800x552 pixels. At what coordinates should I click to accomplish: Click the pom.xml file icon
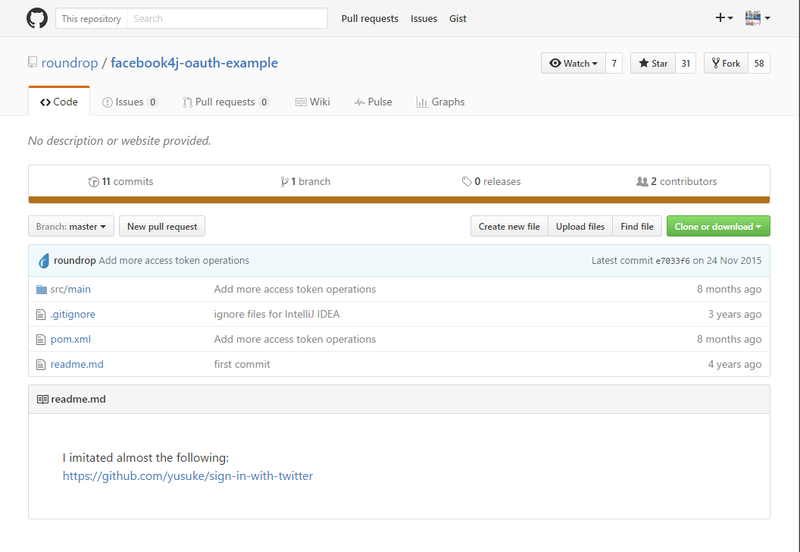click(x=41, y=339)
